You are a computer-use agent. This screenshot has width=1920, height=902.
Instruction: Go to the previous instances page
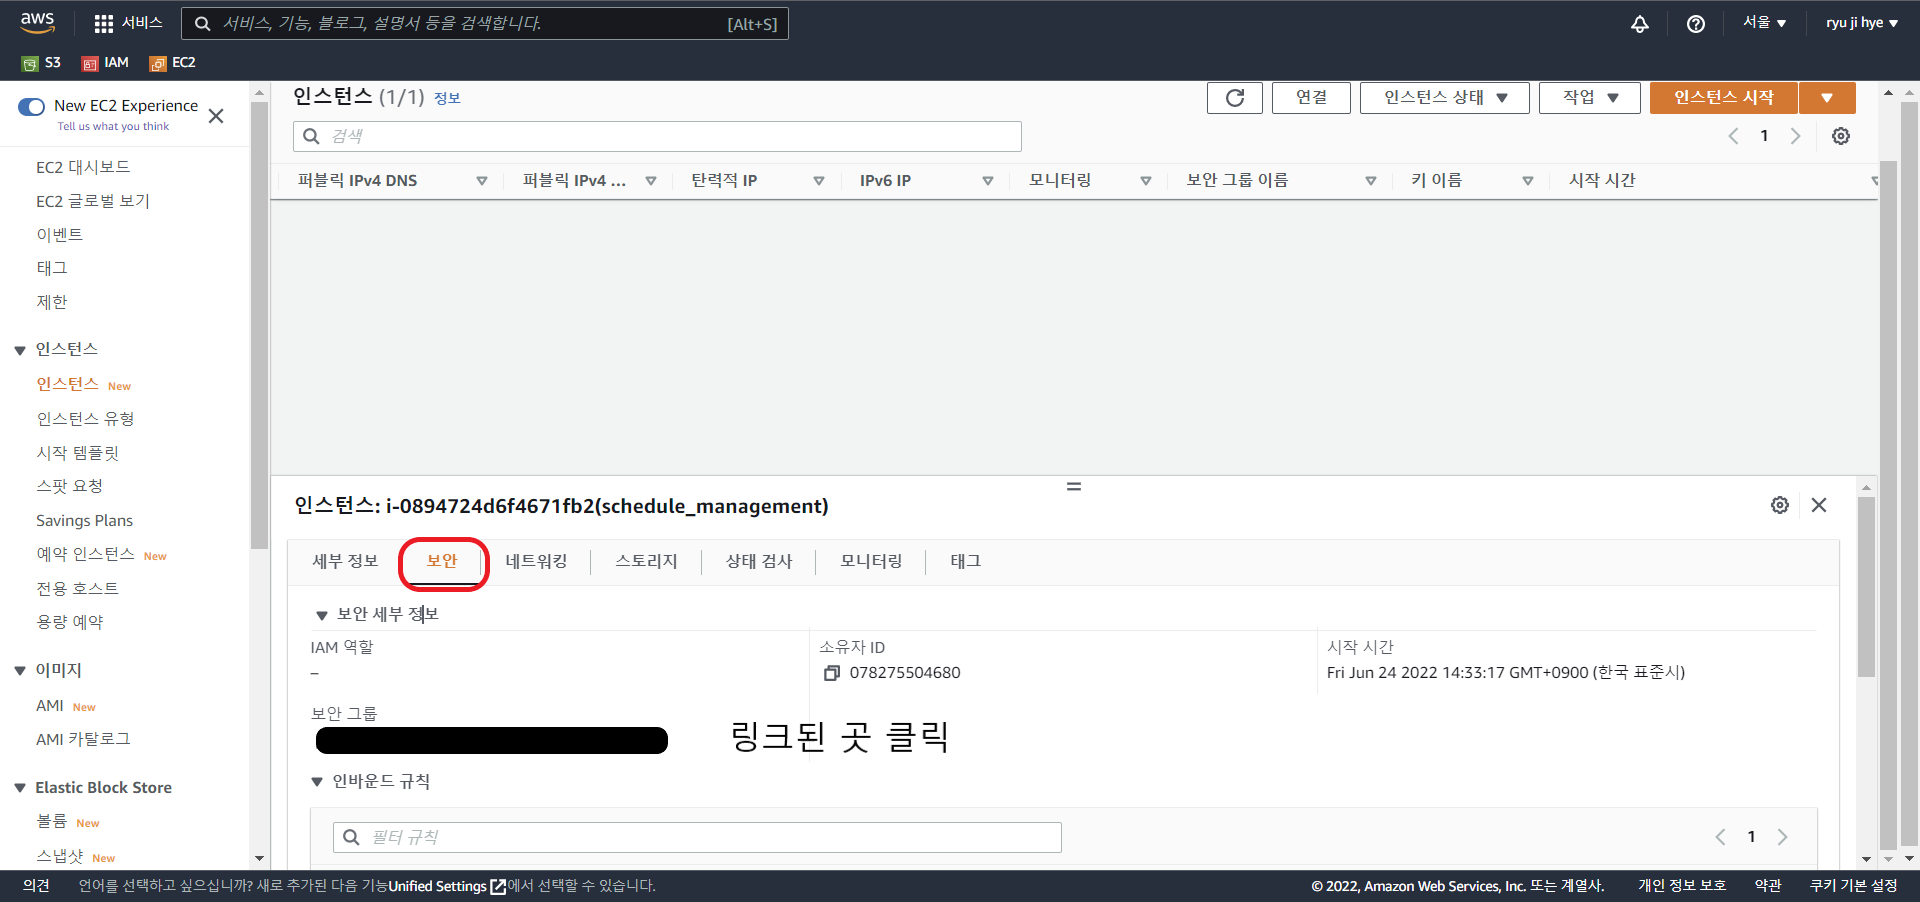point(1734,136)
